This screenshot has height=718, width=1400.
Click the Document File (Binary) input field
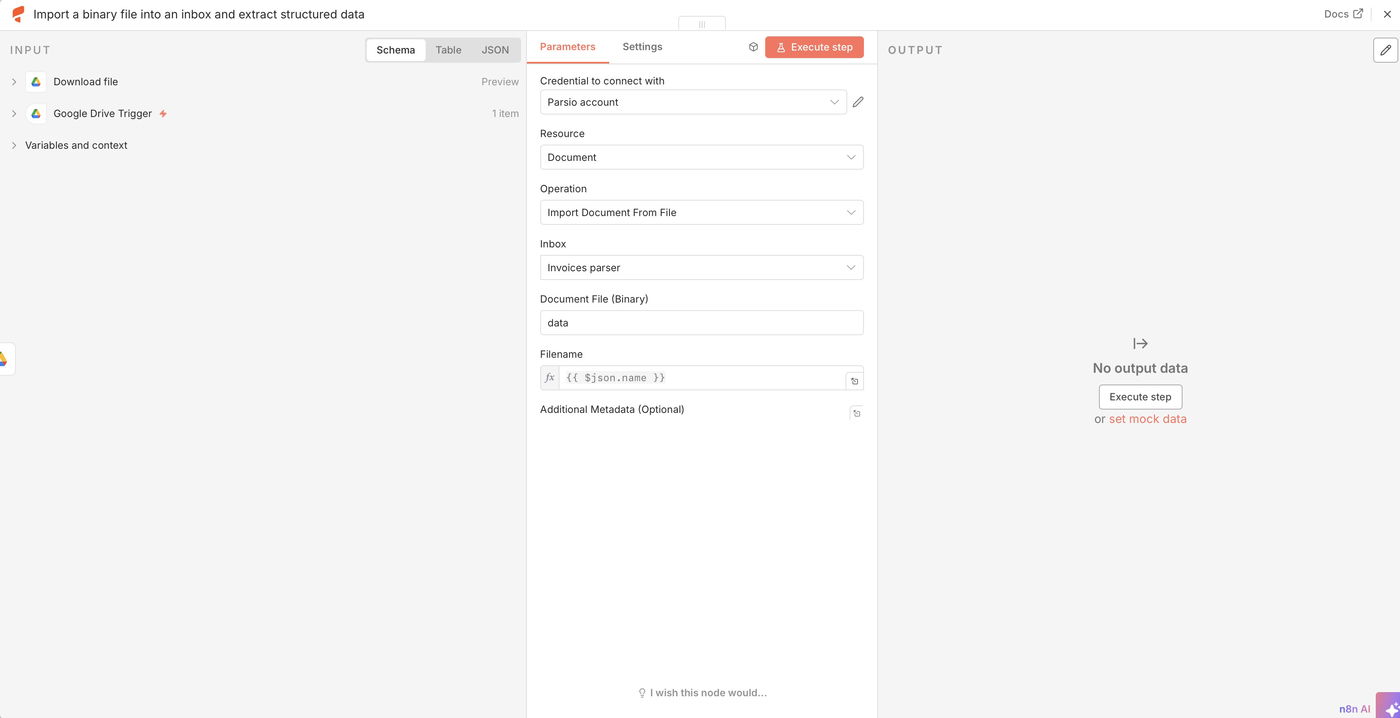point(701,323)
